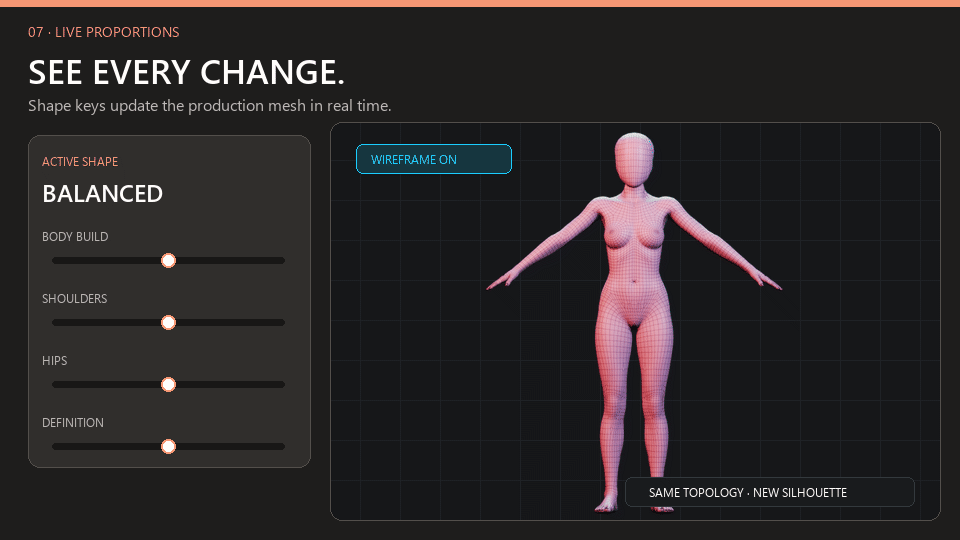
Task: Click the Shape keys update subtitle text
Action: click(x=209, y=106)
